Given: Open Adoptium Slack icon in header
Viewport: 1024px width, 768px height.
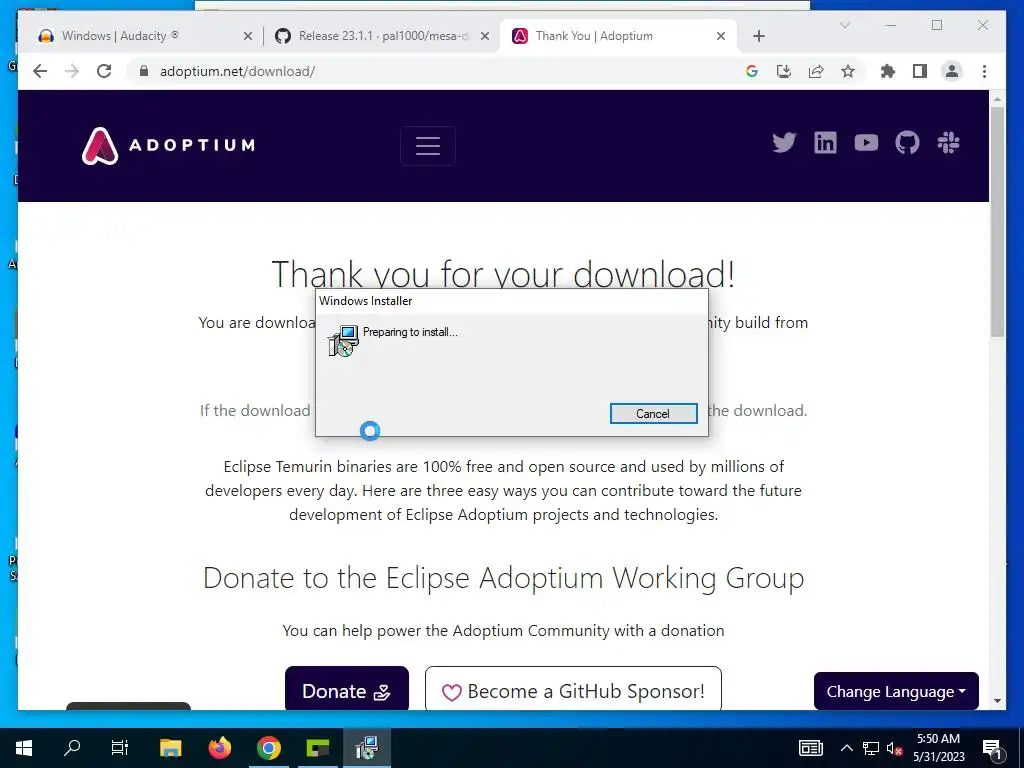Looking at the screenshot, I should pos(948,142).
